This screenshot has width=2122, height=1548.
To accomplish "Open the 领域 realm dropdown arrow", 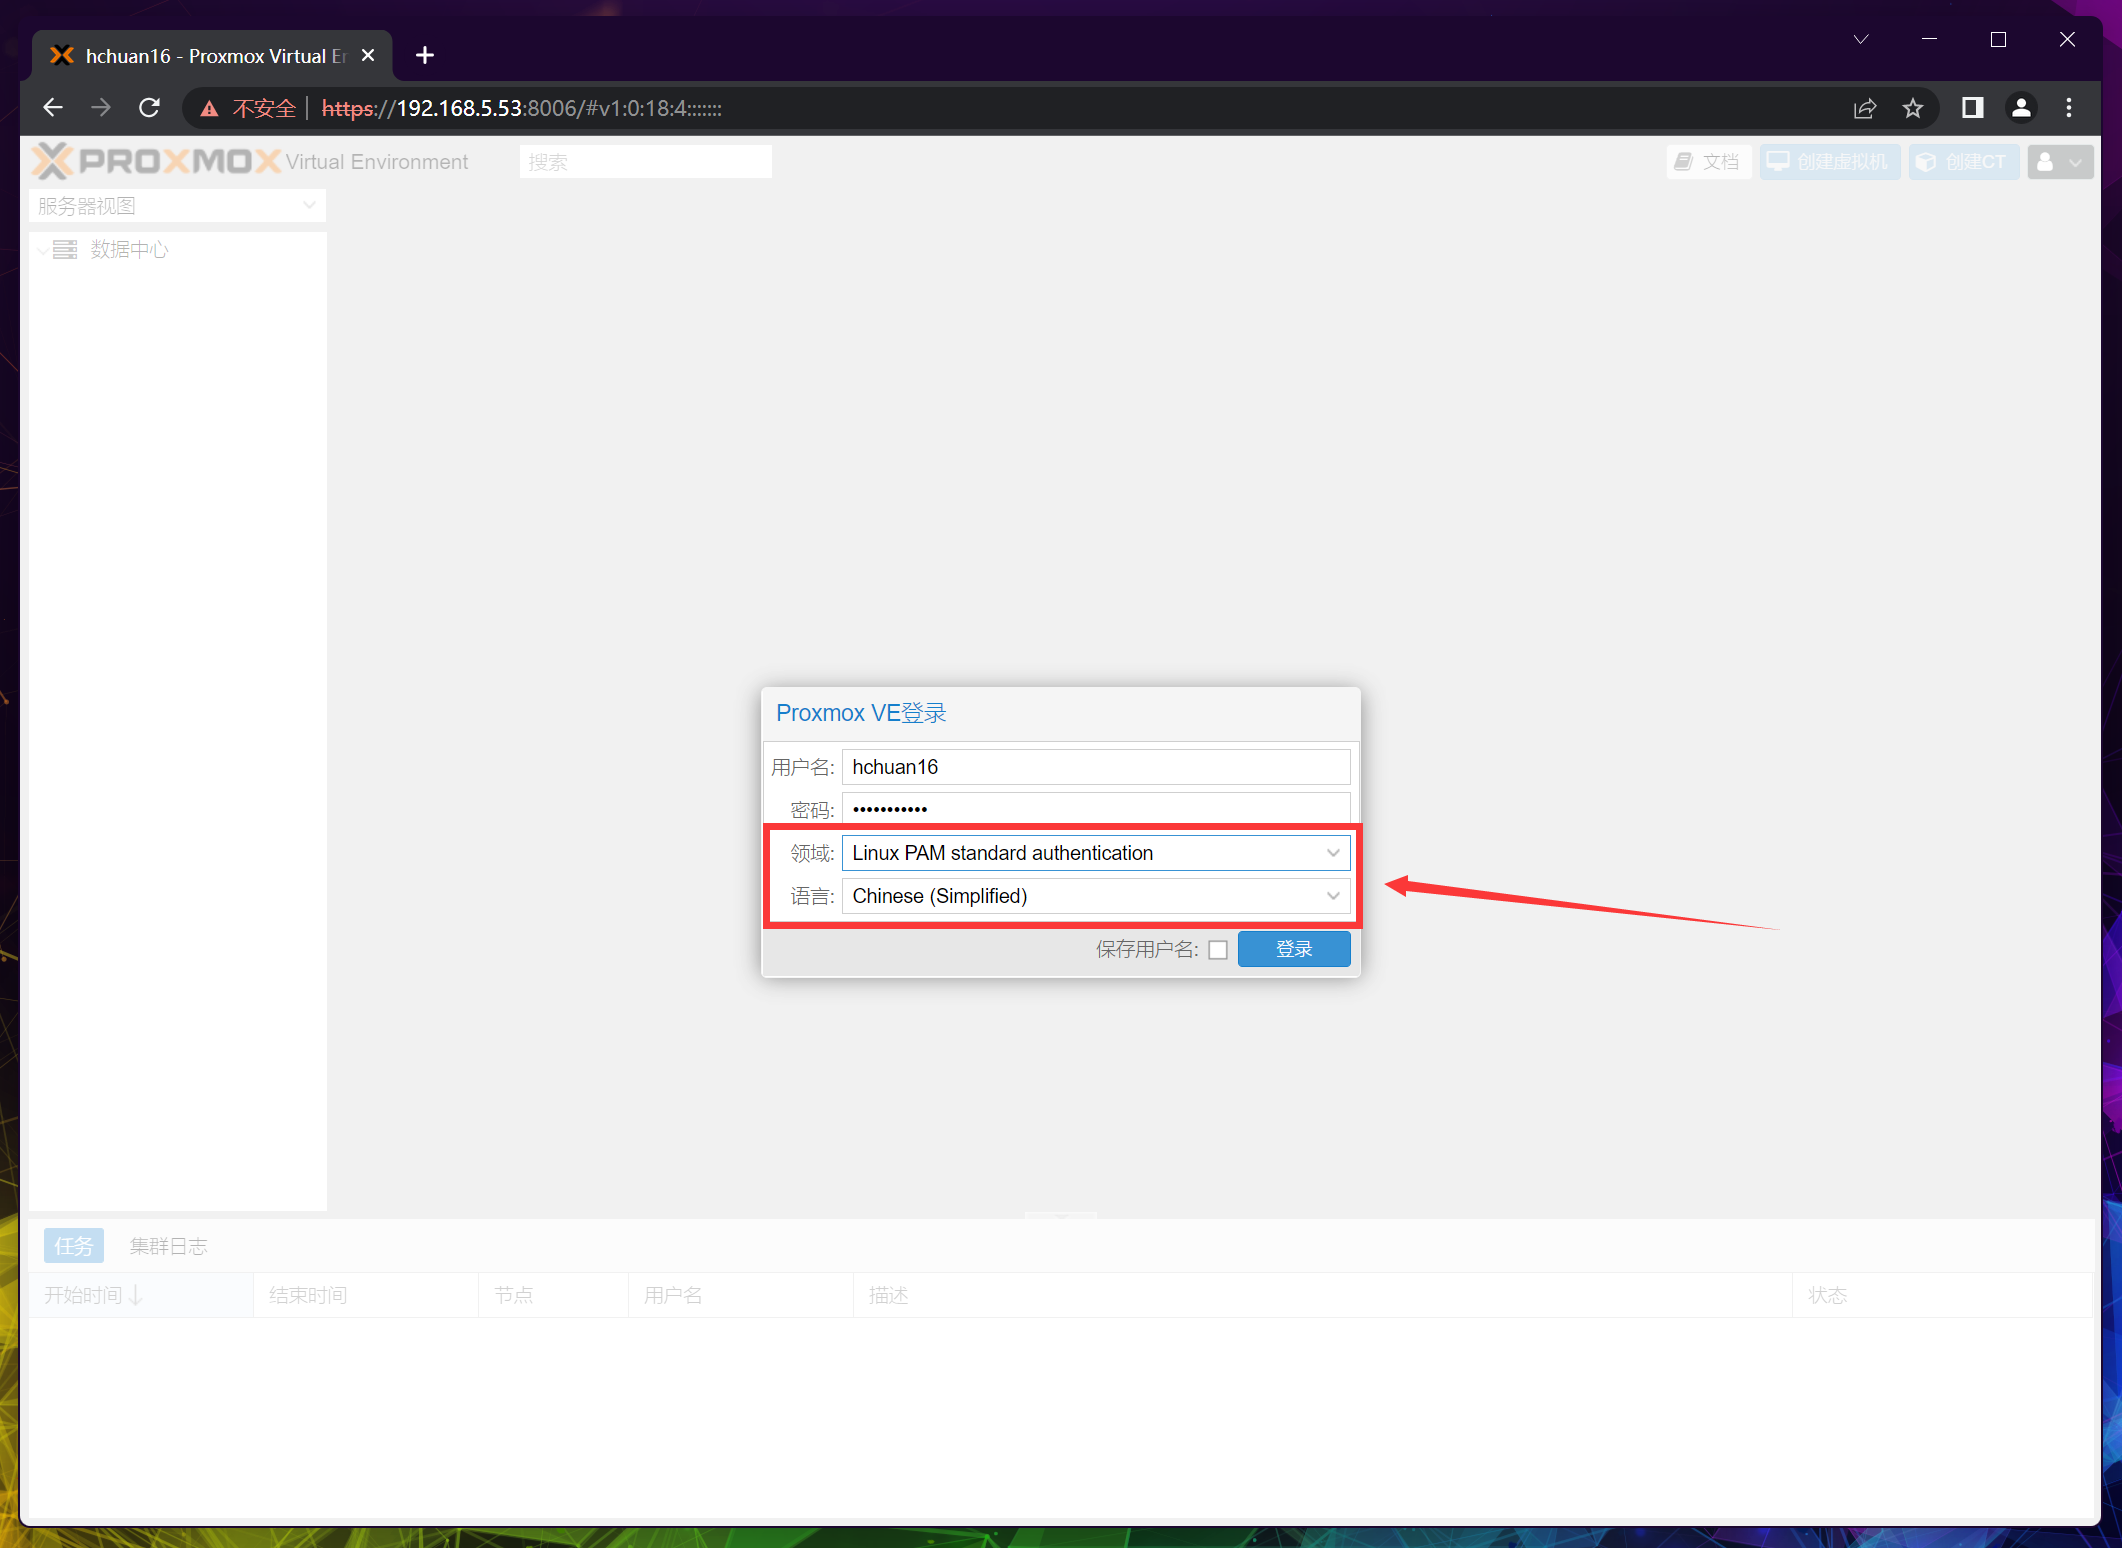I will coord(1333,853).
